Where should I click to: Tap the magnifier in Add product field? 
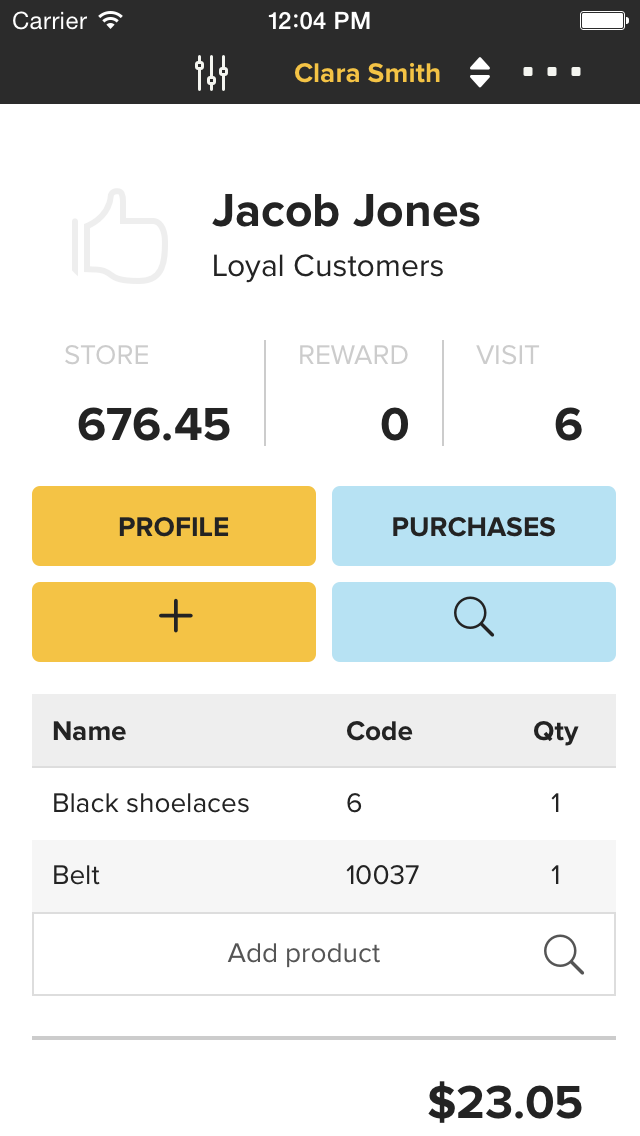pos(564,954)
